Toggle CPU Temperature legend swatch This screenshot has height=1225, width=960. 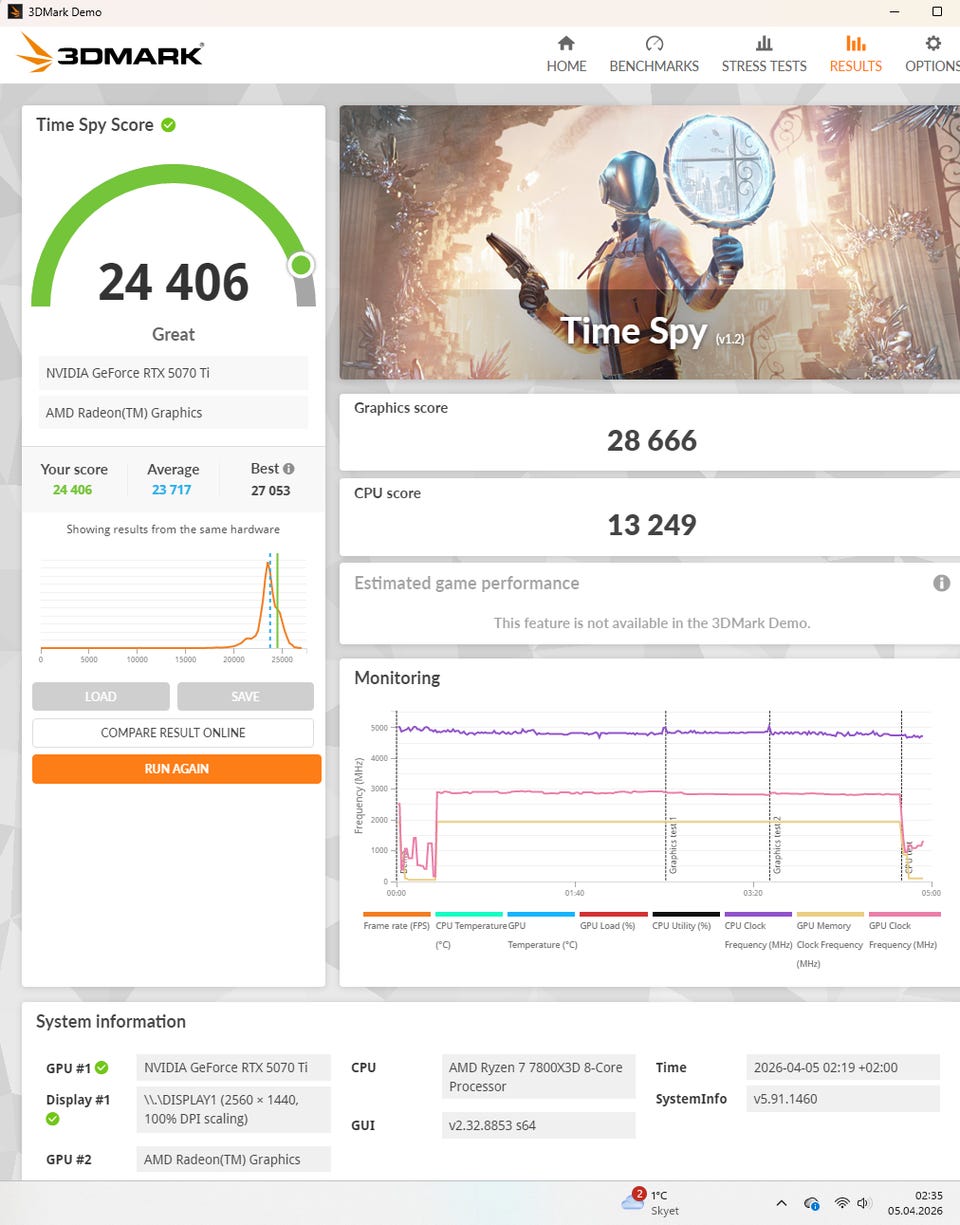[x=469, y=914]
